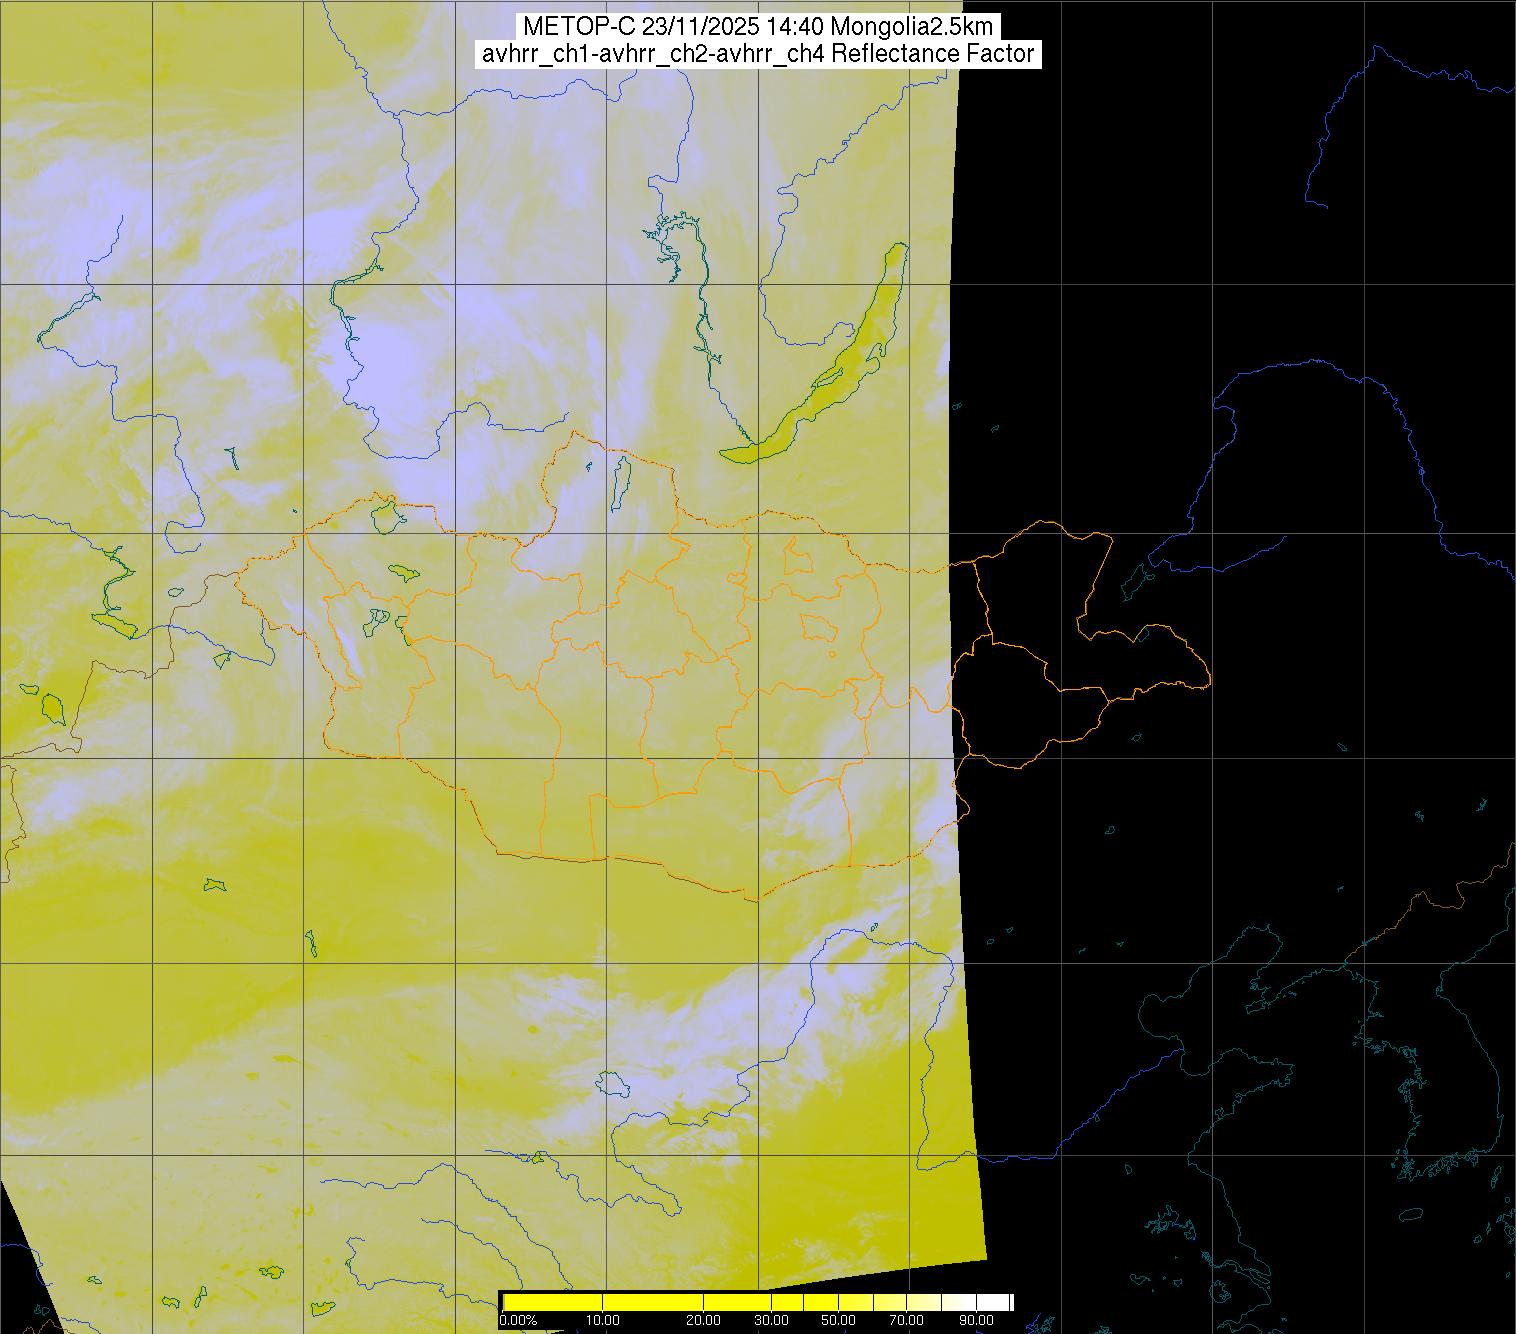This screenshot has height=1334, width=1516.
Task: Click the bright white cloud band south of Mongolia
Action: 700,1030
